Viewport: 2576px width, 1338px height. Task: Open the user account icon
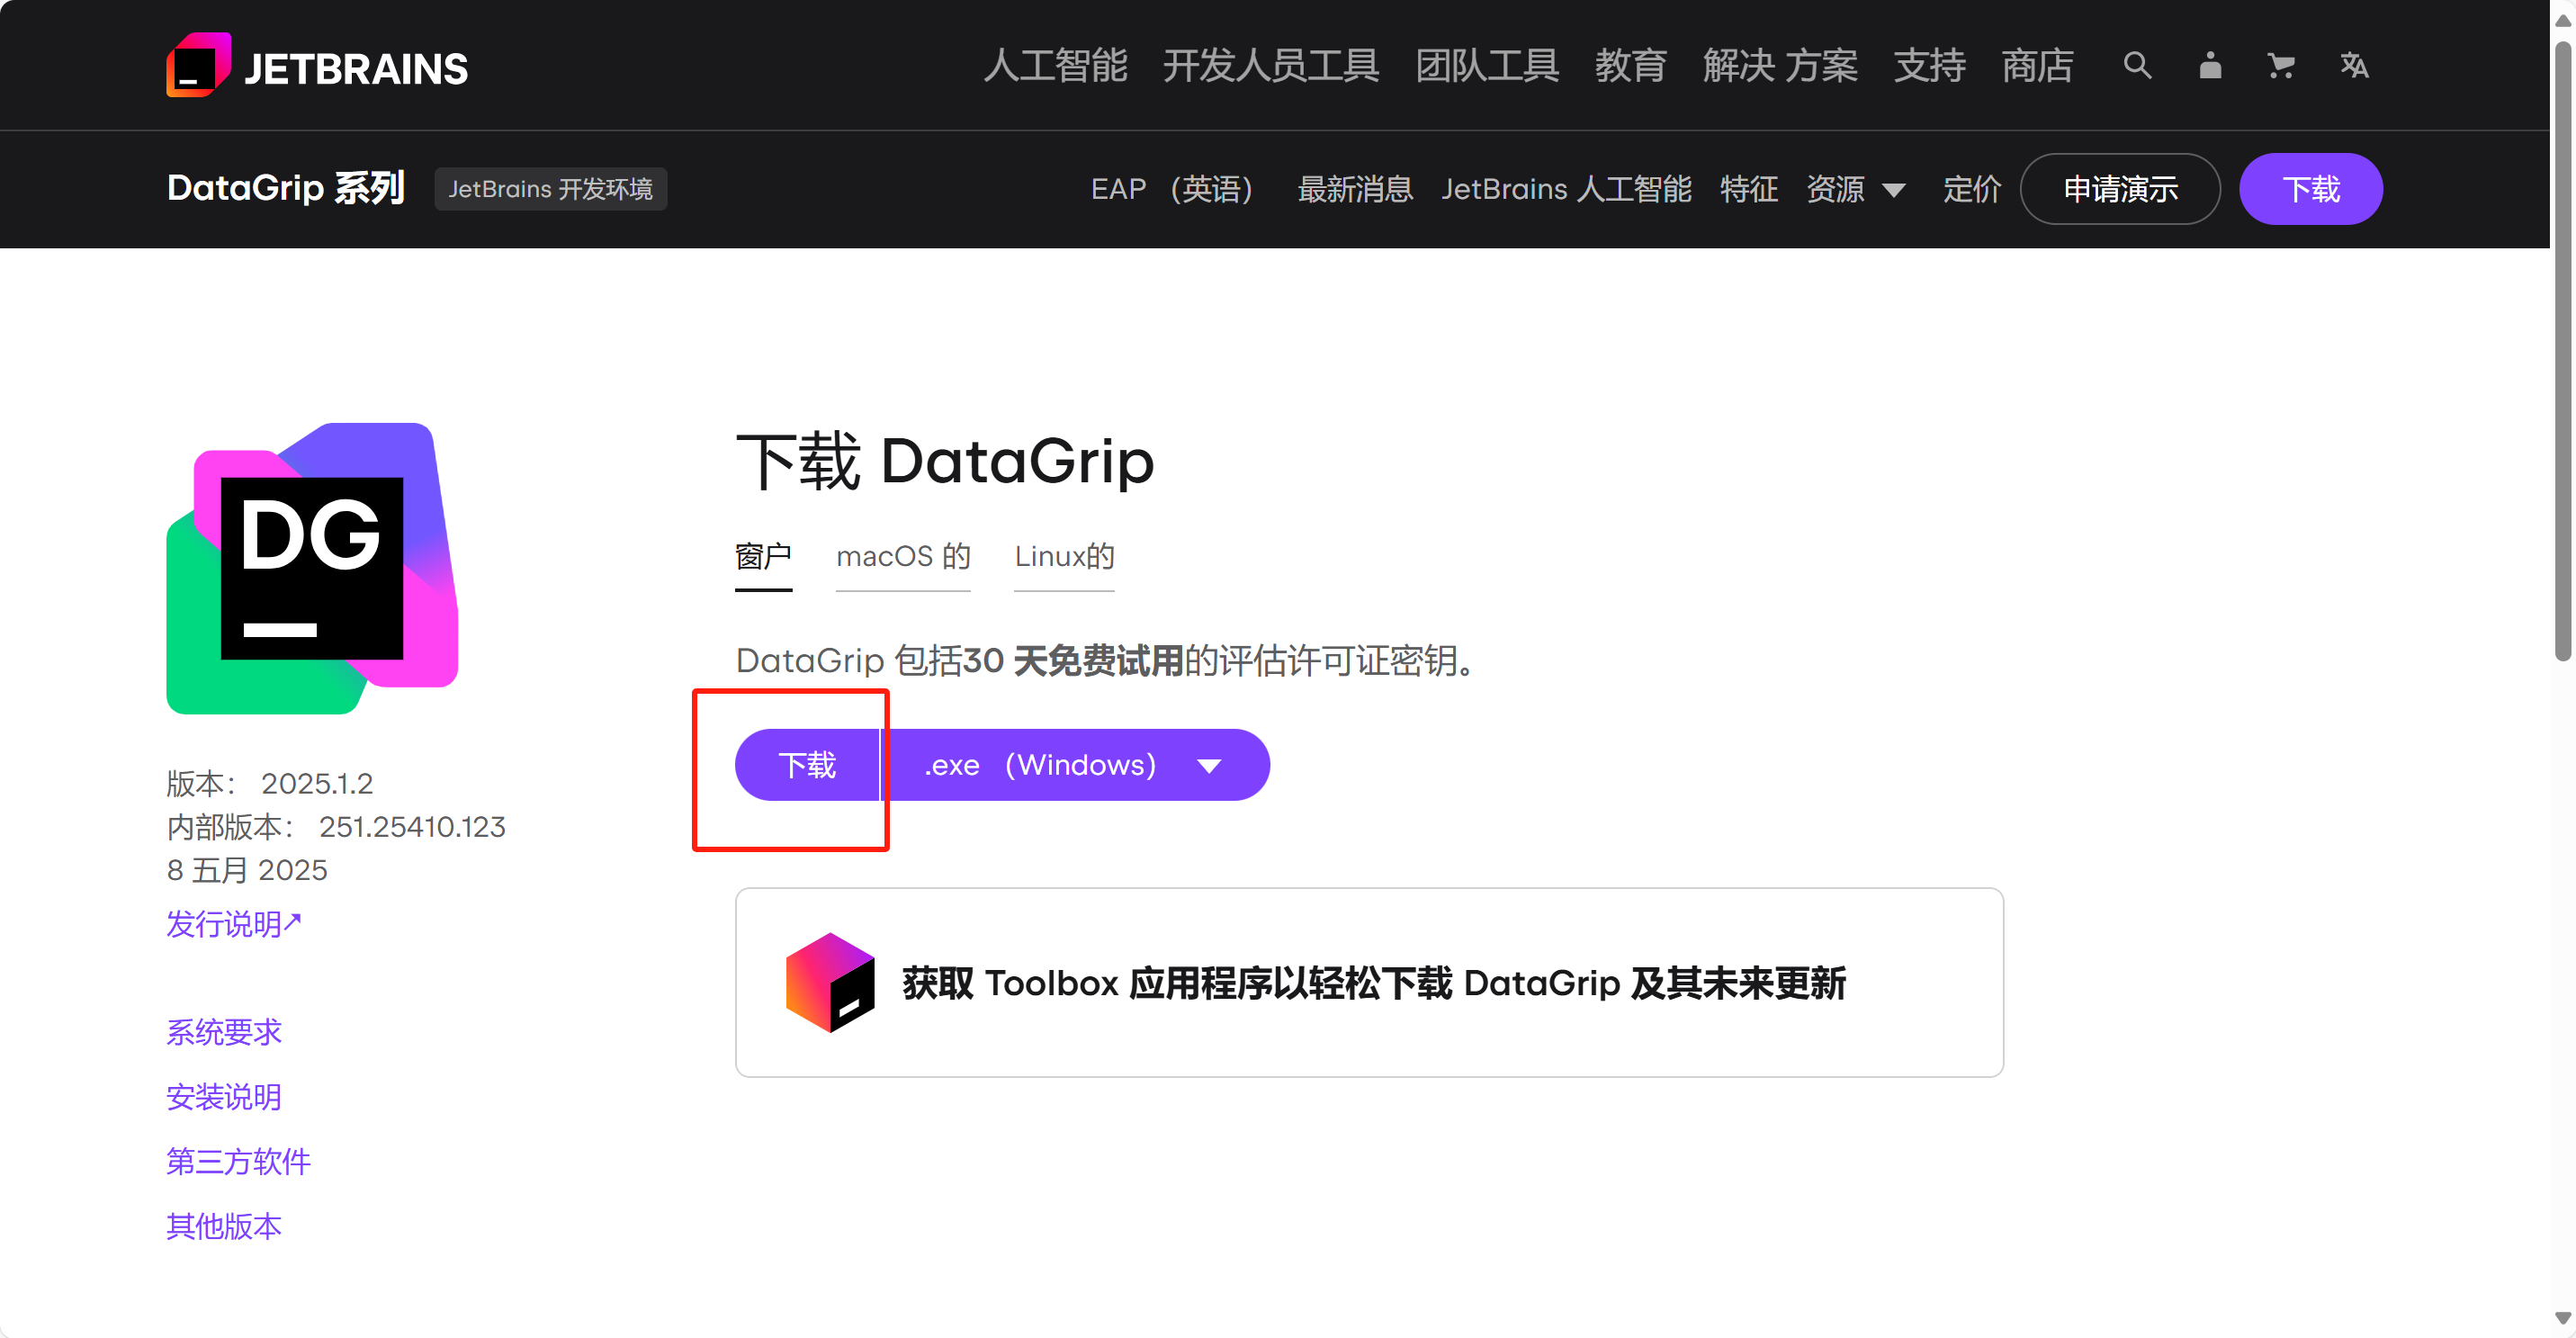click(2210, 66)
